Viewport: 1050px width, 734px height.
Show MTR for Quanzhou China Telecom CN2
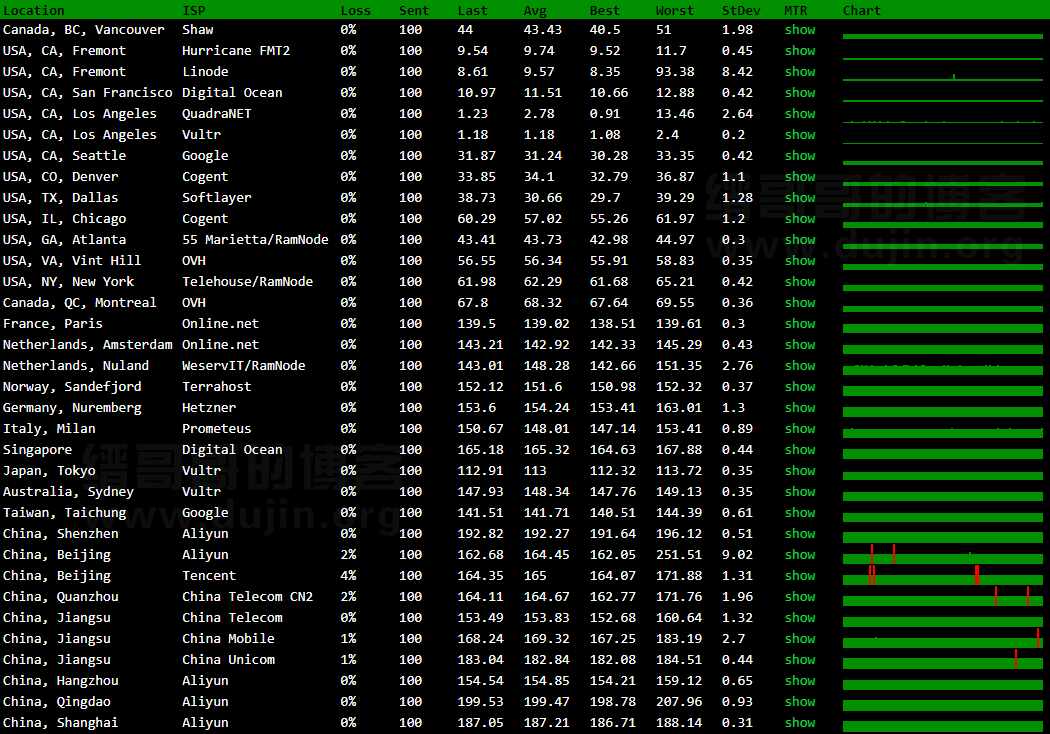(x=800, y=597)
